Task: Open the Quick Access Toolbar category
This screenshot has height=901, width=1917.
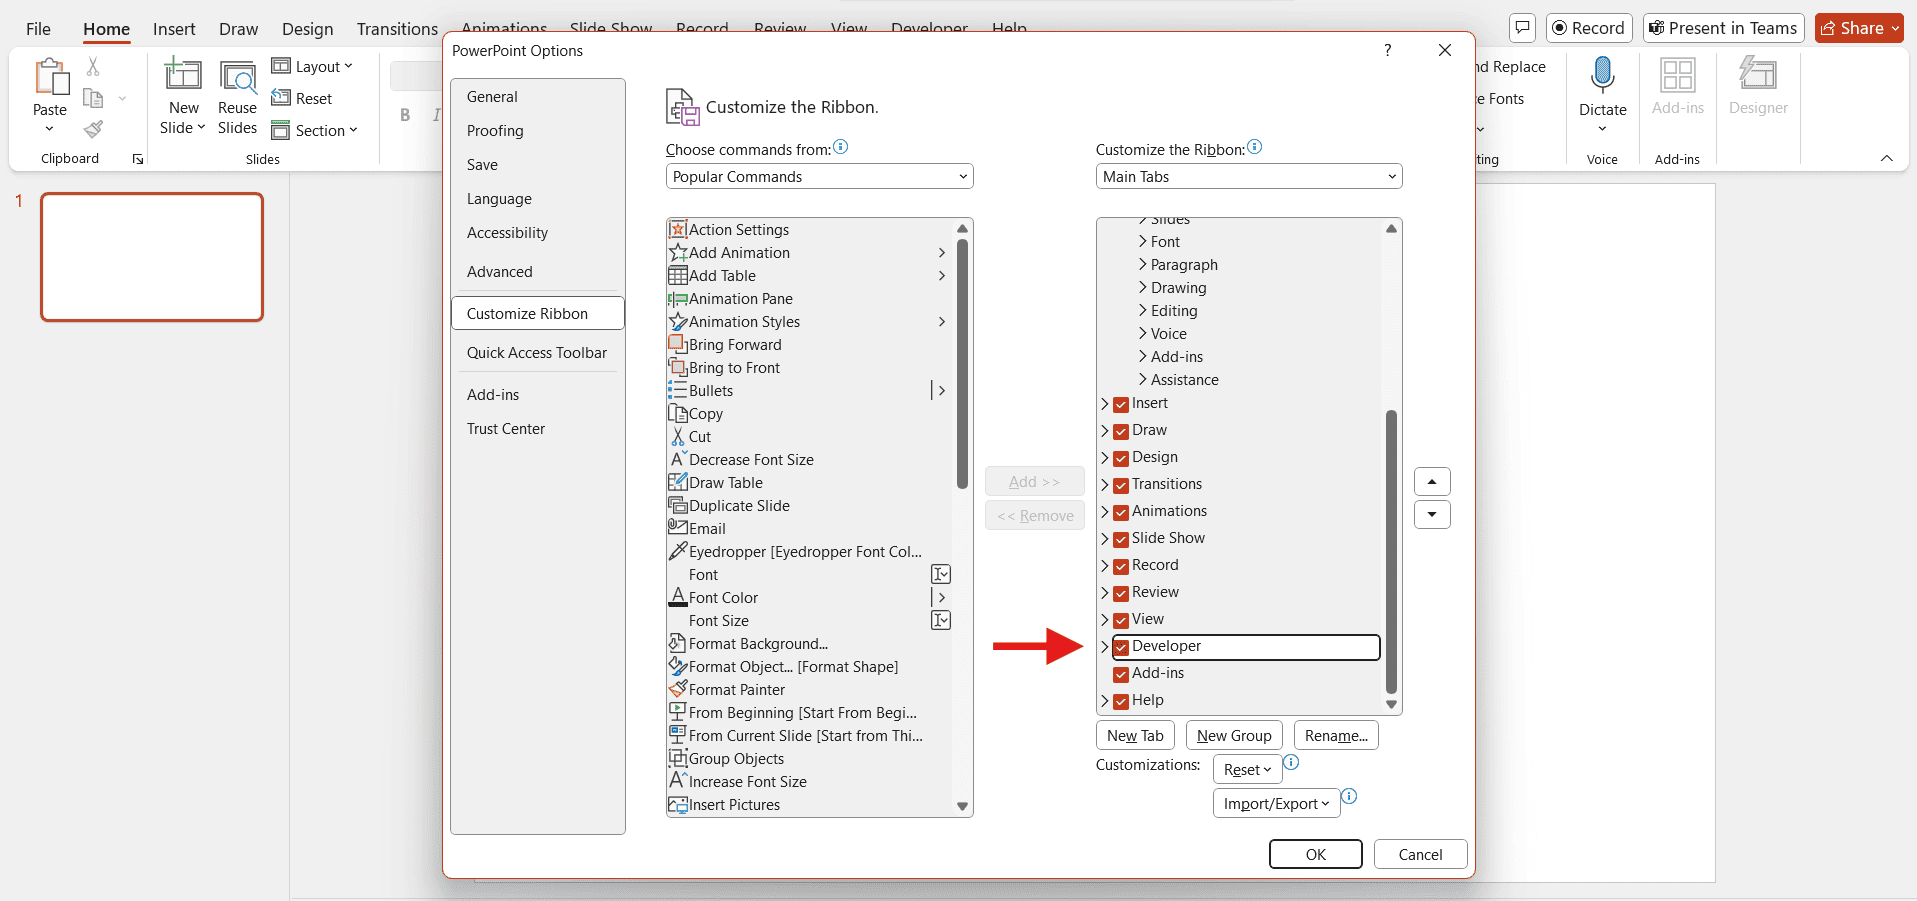Action: (x=538, y=353)
